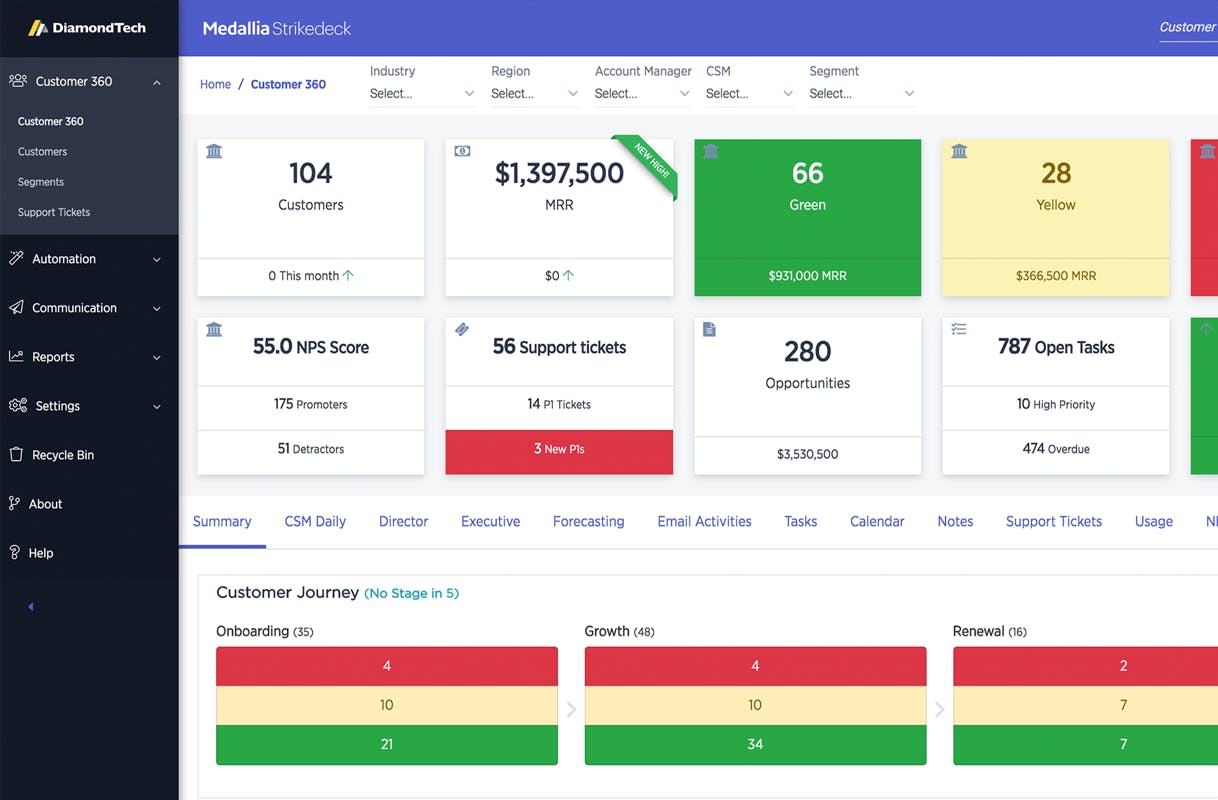
Task: Collapse the Customer 360 sidebar section
Action: coord(157,82)
